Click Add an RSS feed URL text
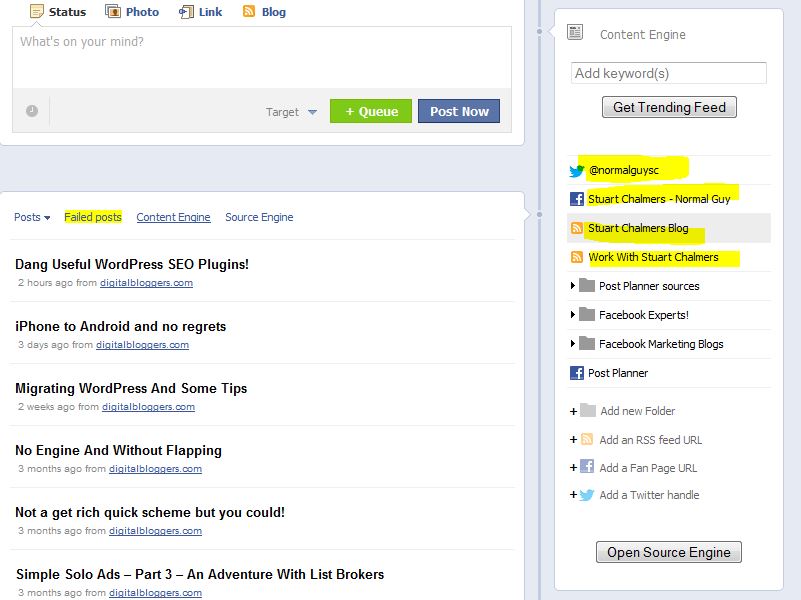The height and width of the screenshot is (600, 801). click(x=650, y=440)
